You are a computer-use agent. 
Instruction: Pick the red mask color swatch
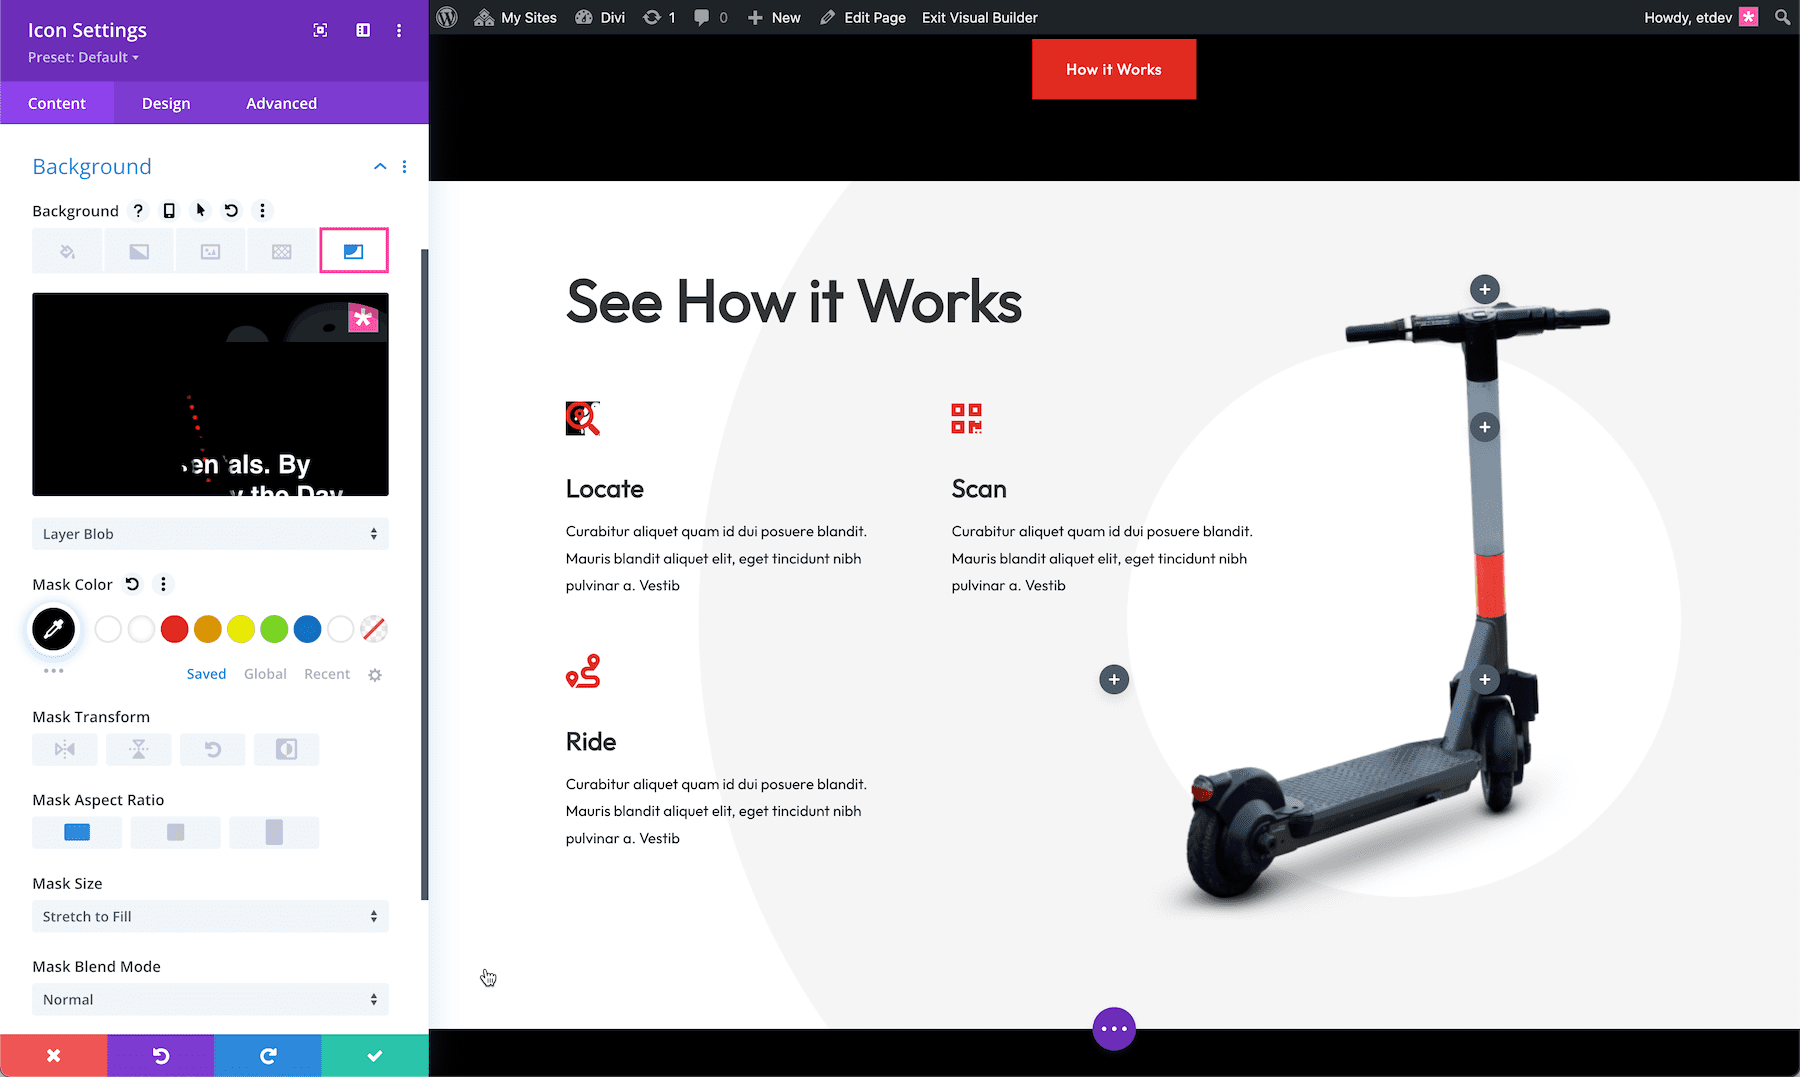pyautogui.click(x=174, y=629)
